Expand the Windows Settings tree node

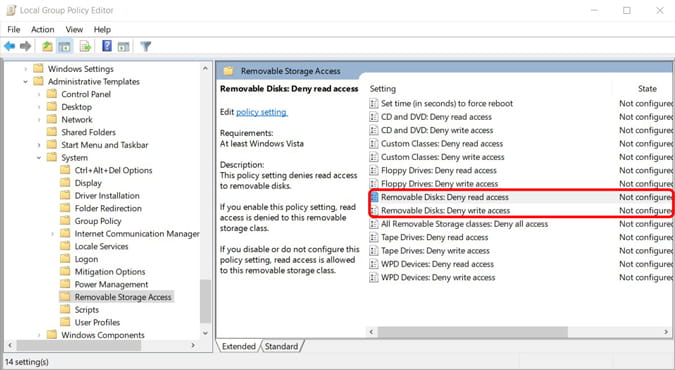[x=25, y=69]
